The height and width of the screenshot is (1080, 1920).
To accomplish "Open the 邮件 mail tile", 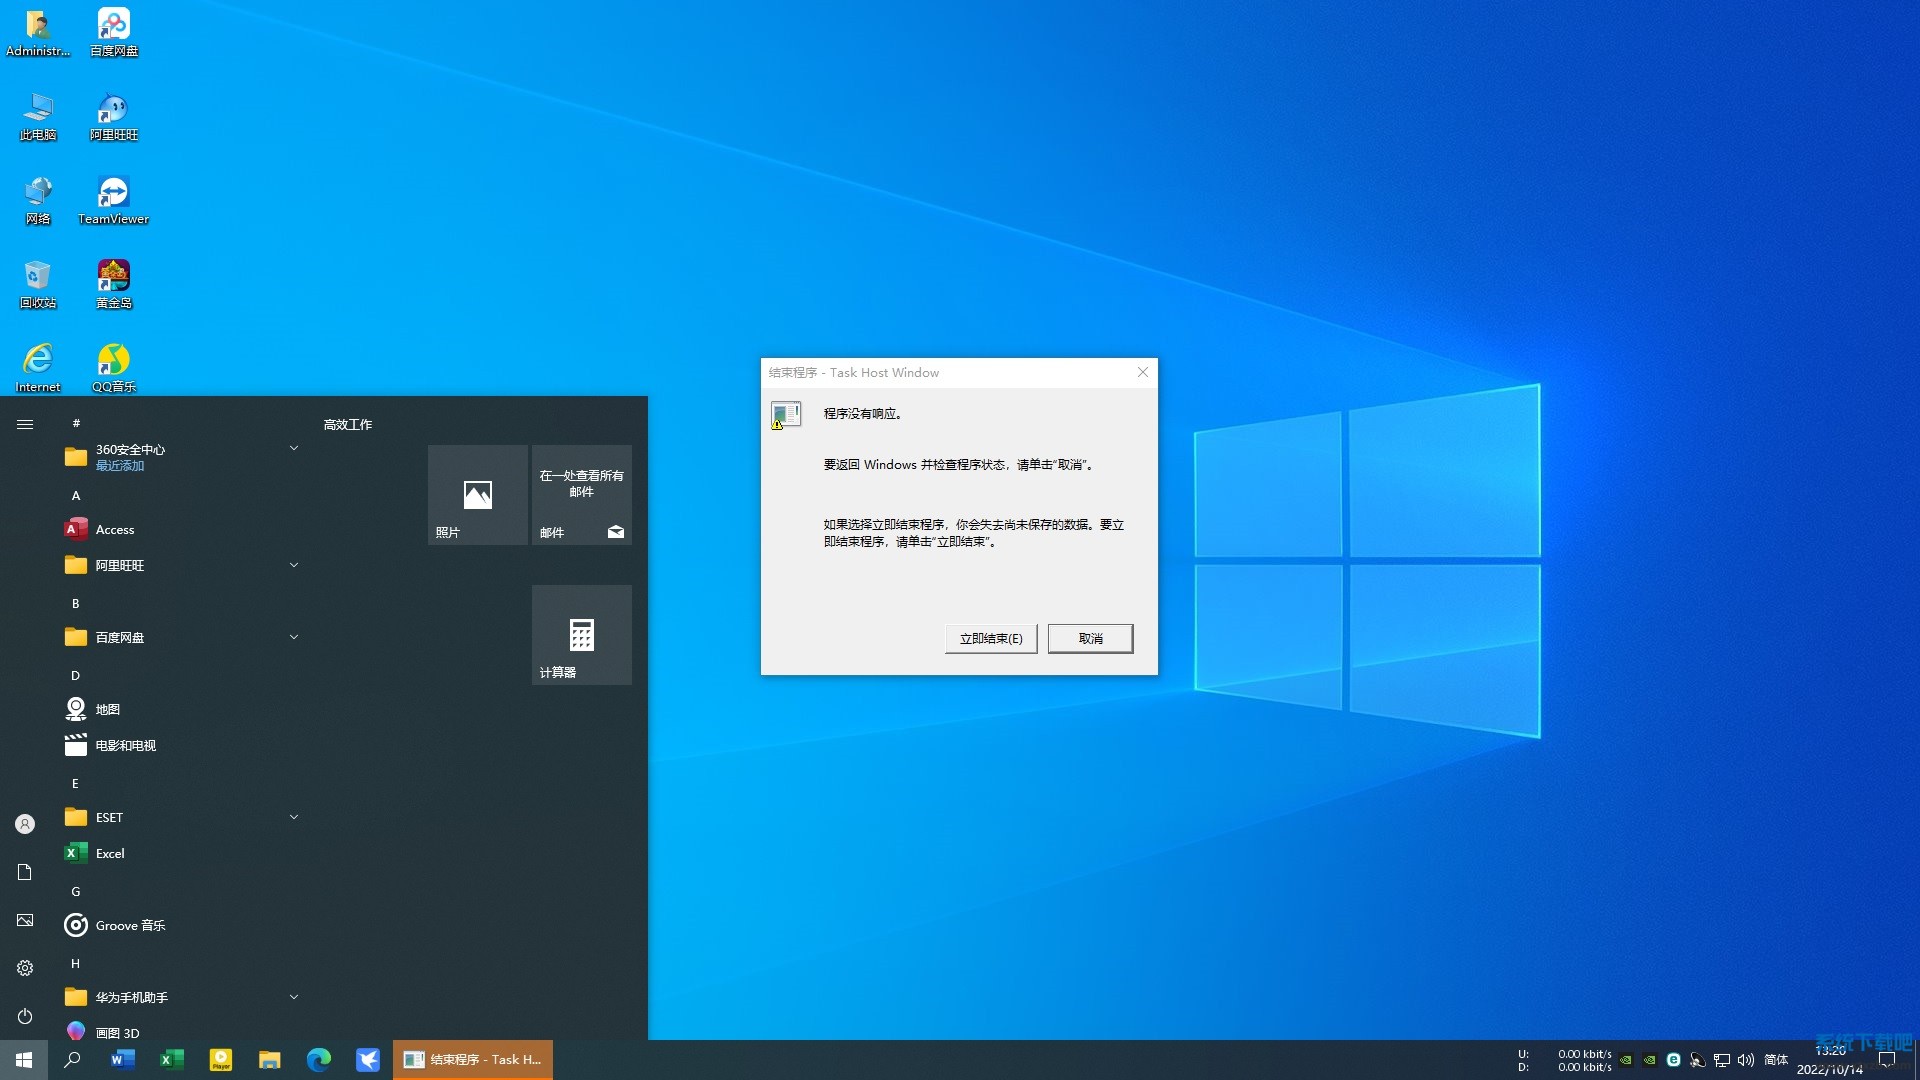I will coord(581,495).
